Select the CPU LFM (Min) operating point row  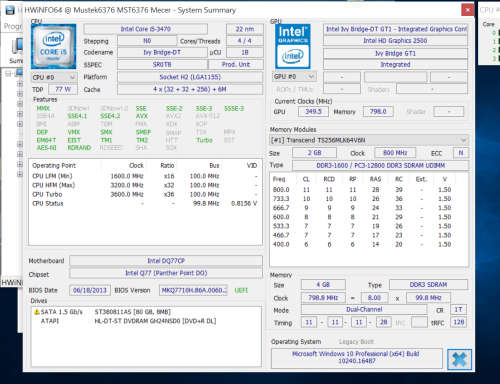(145, 176)
